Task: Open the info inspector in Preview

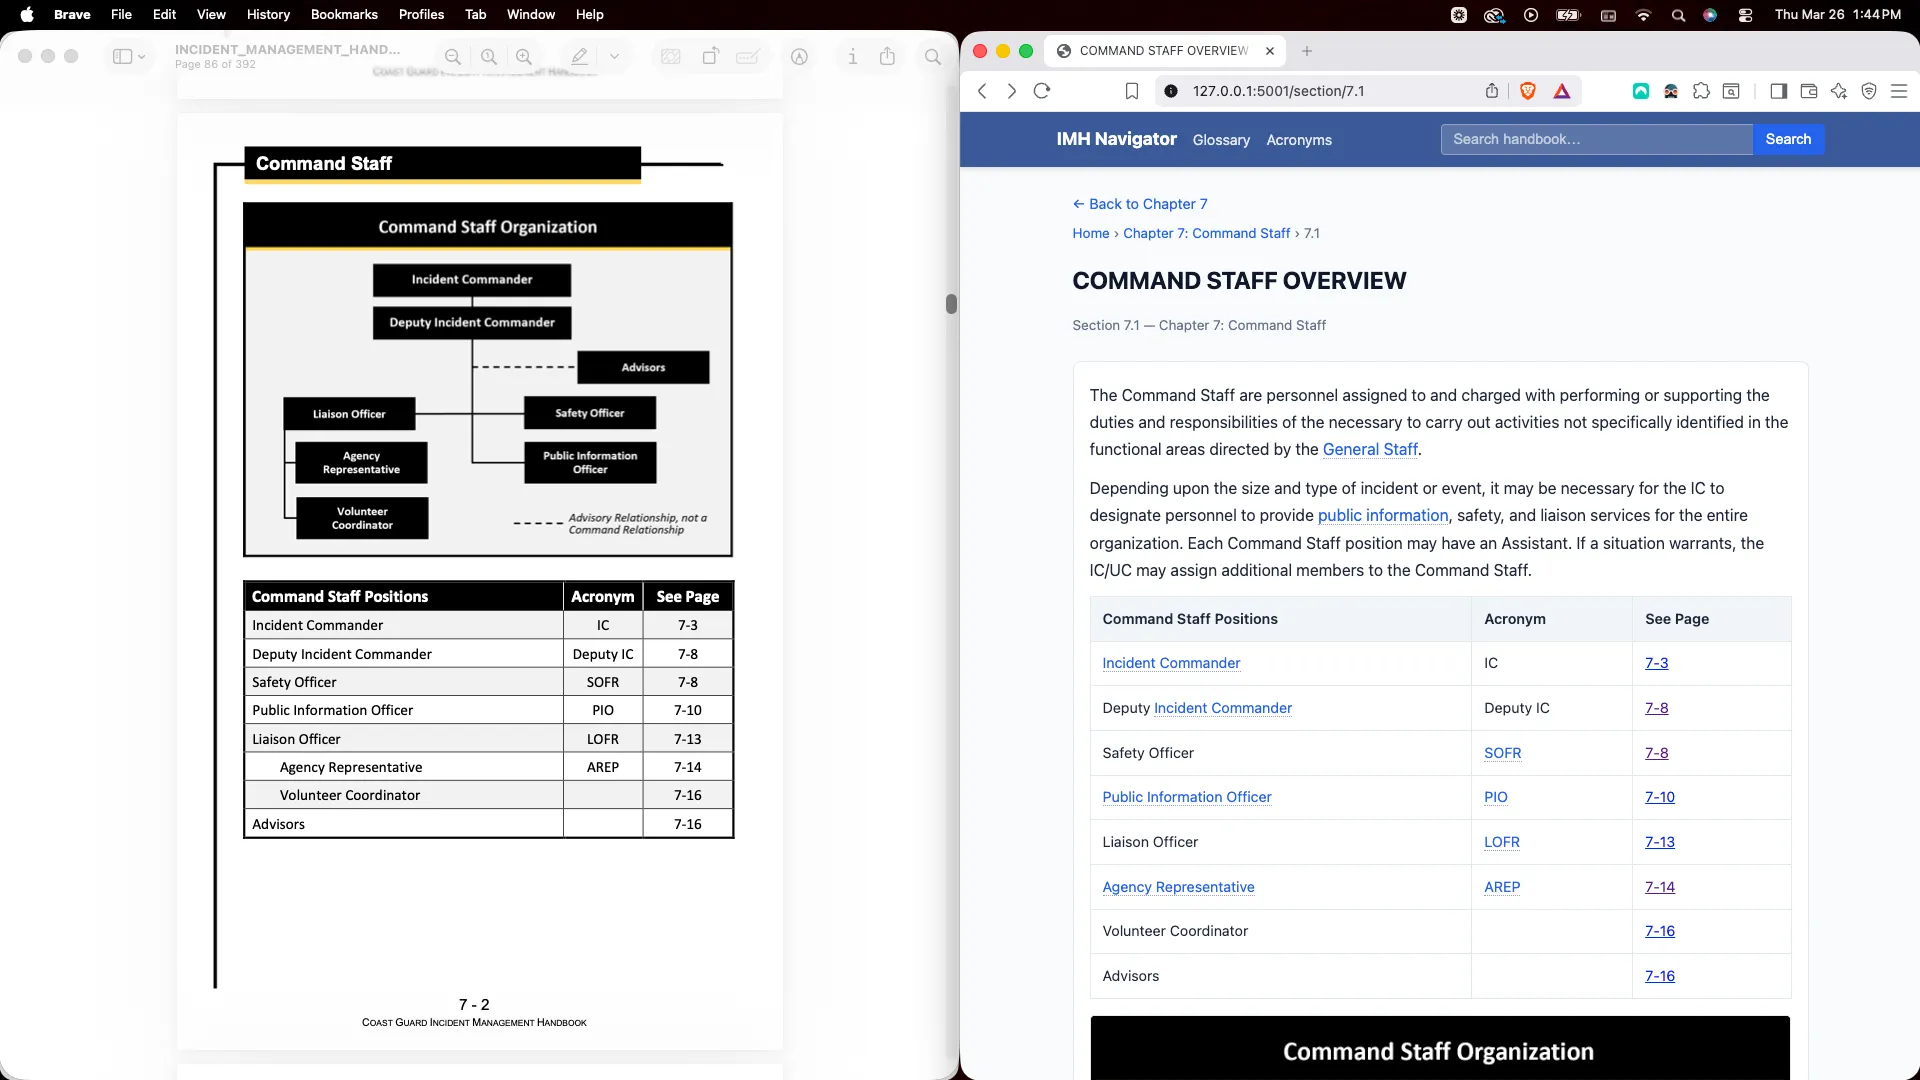Action: click(x=851, y=57)
